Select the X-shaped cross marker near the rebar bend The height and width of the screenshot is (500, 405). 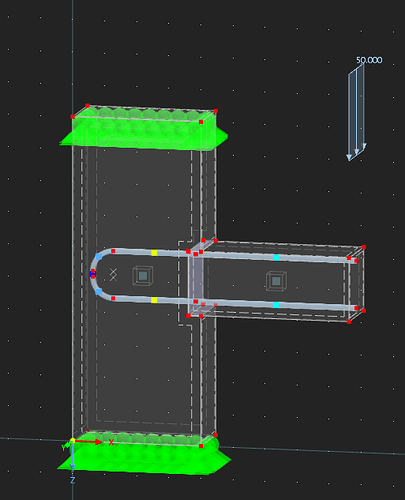(113, 274)
